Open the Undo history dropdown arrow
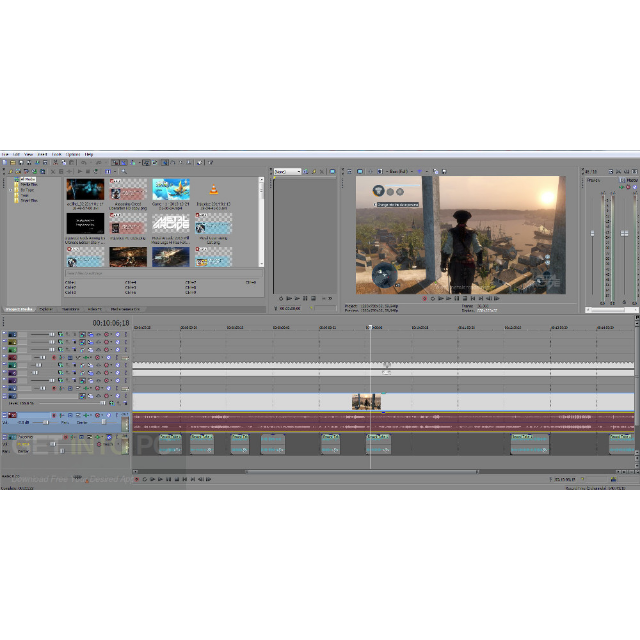The width and height of the screenshot is (640, 640). [x=90, y=162]
